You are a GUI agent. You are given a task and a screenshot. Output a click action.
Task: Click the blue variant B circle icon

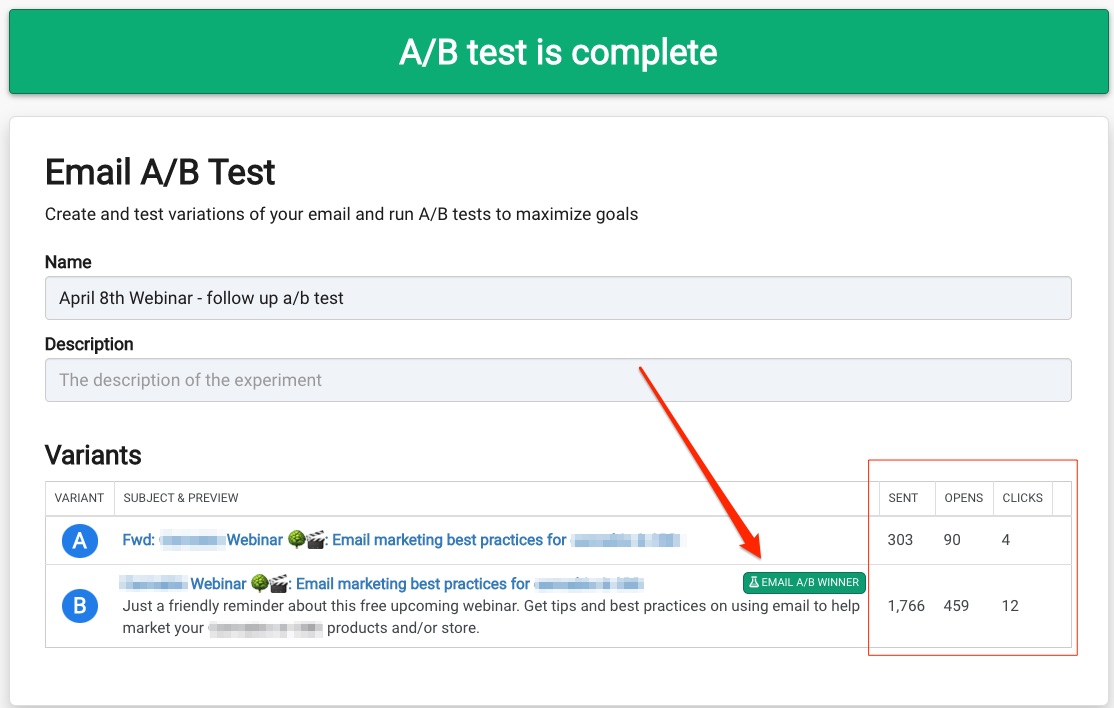80,606
